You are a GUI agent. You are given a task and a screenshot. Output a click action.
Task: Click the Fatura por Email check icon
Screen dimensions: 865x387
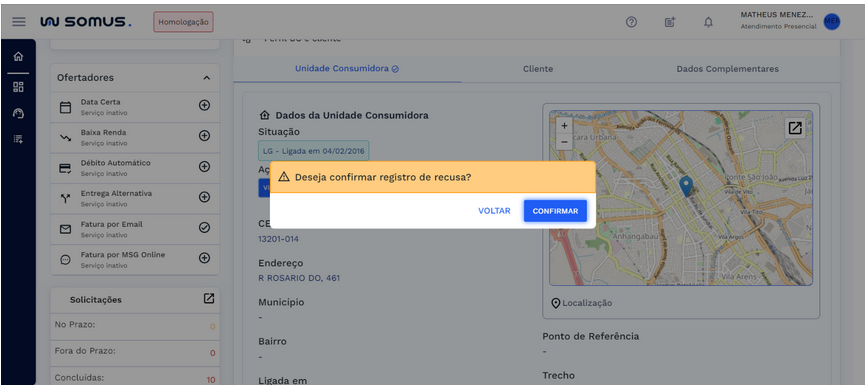[204, 227]
